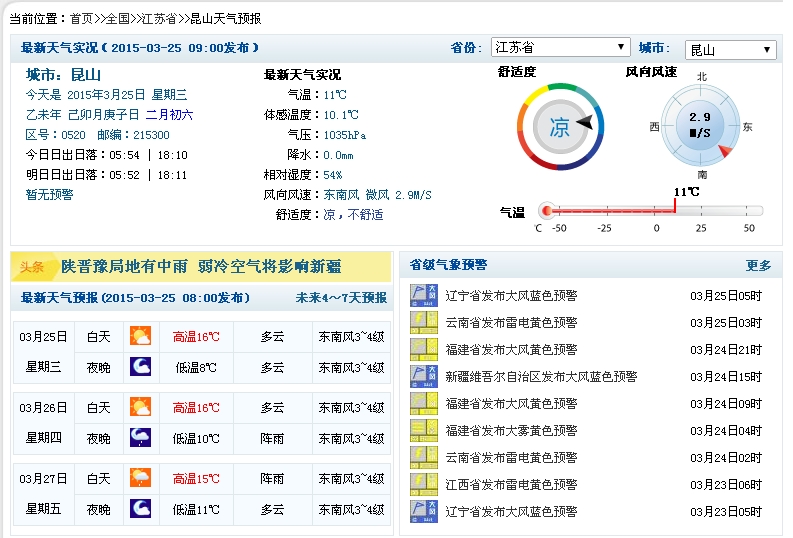
Task: Click the wind compass showing 2.9 m/s
Action: (x=700, y=125)
